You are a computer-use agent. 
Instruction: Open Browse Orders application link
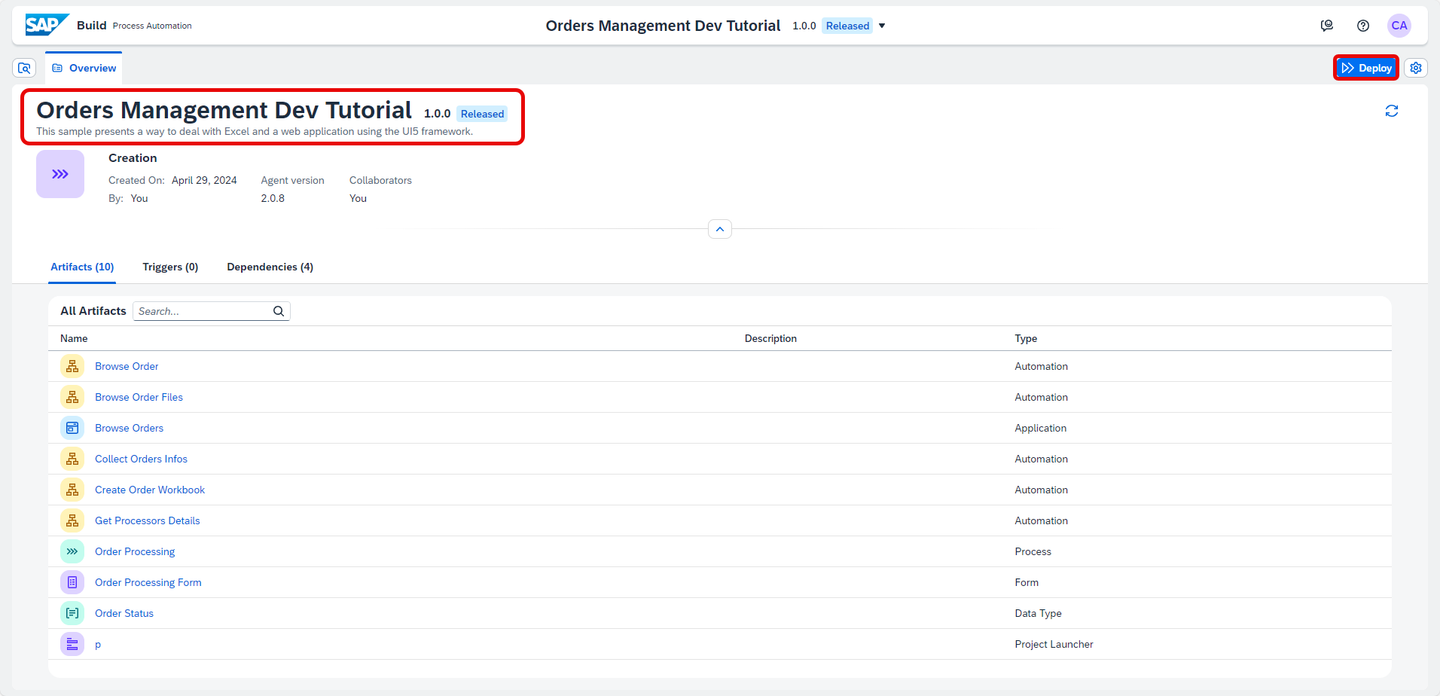point(129,429)
